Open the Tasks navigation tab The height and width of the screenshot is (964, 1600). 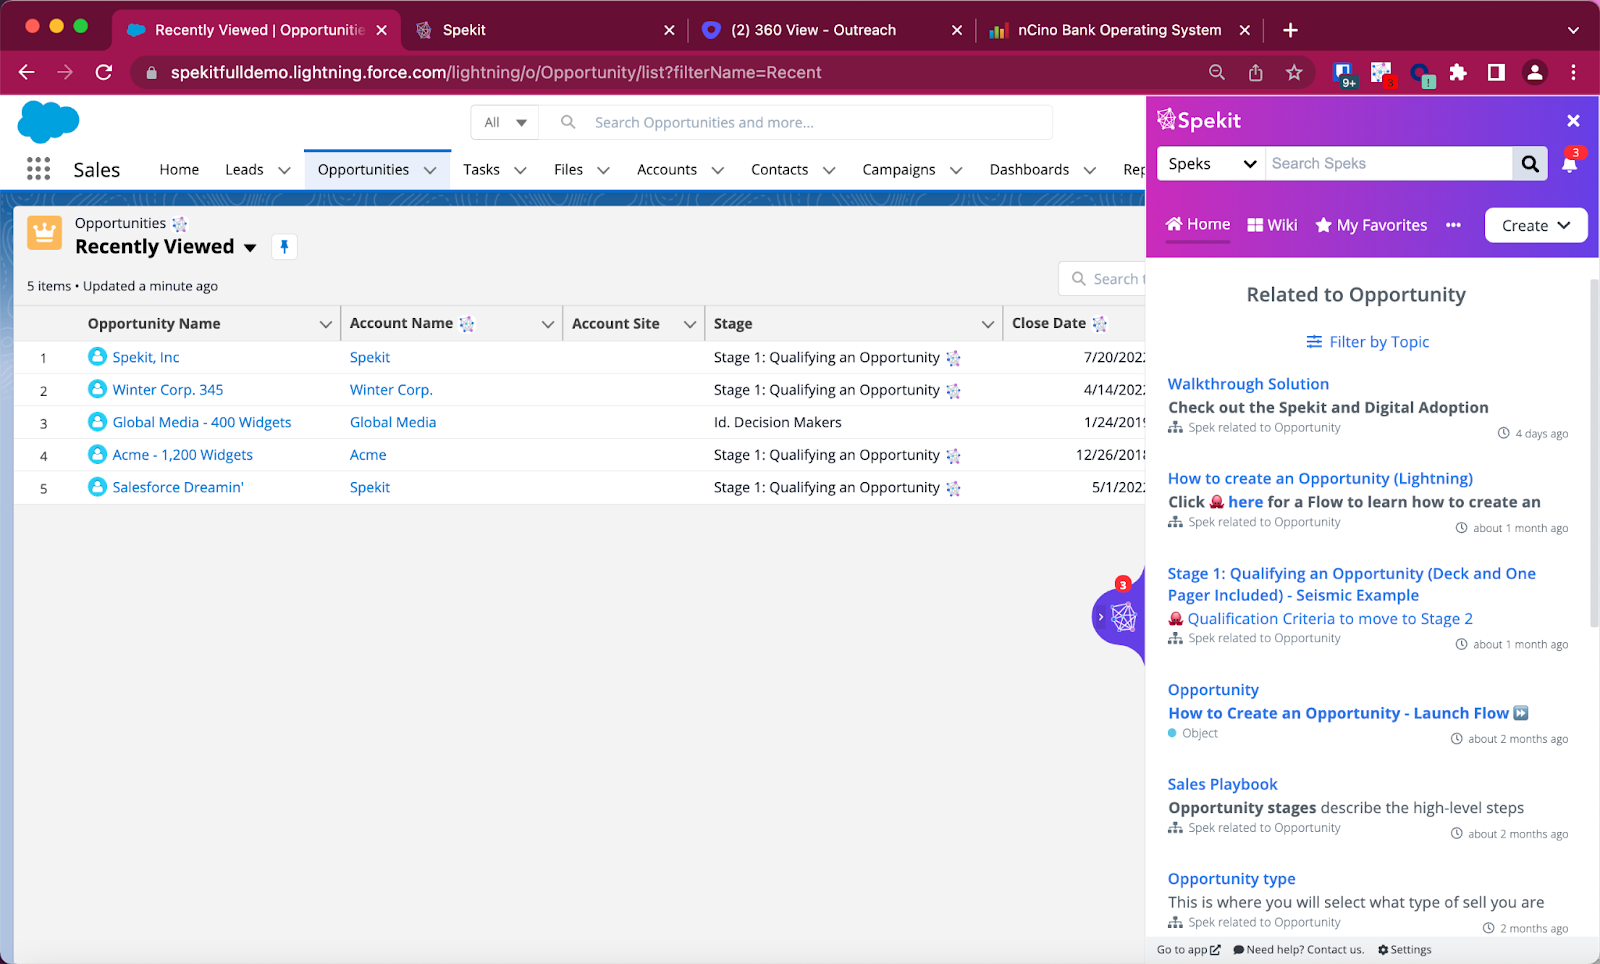coord(481,169)
